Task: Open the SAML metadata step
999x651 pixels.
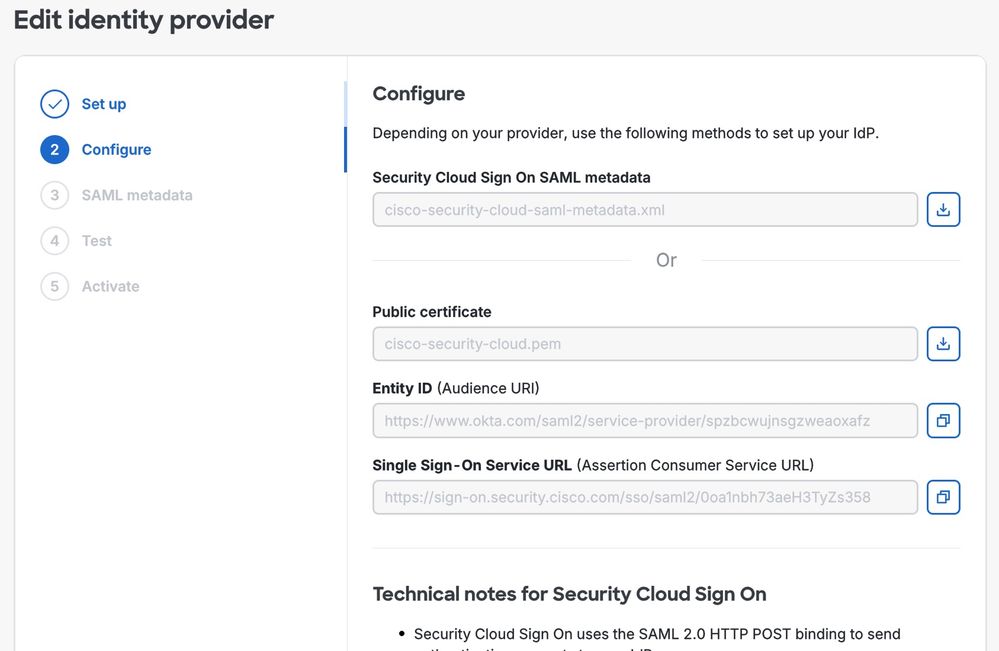Action: (x=137, y=195)
